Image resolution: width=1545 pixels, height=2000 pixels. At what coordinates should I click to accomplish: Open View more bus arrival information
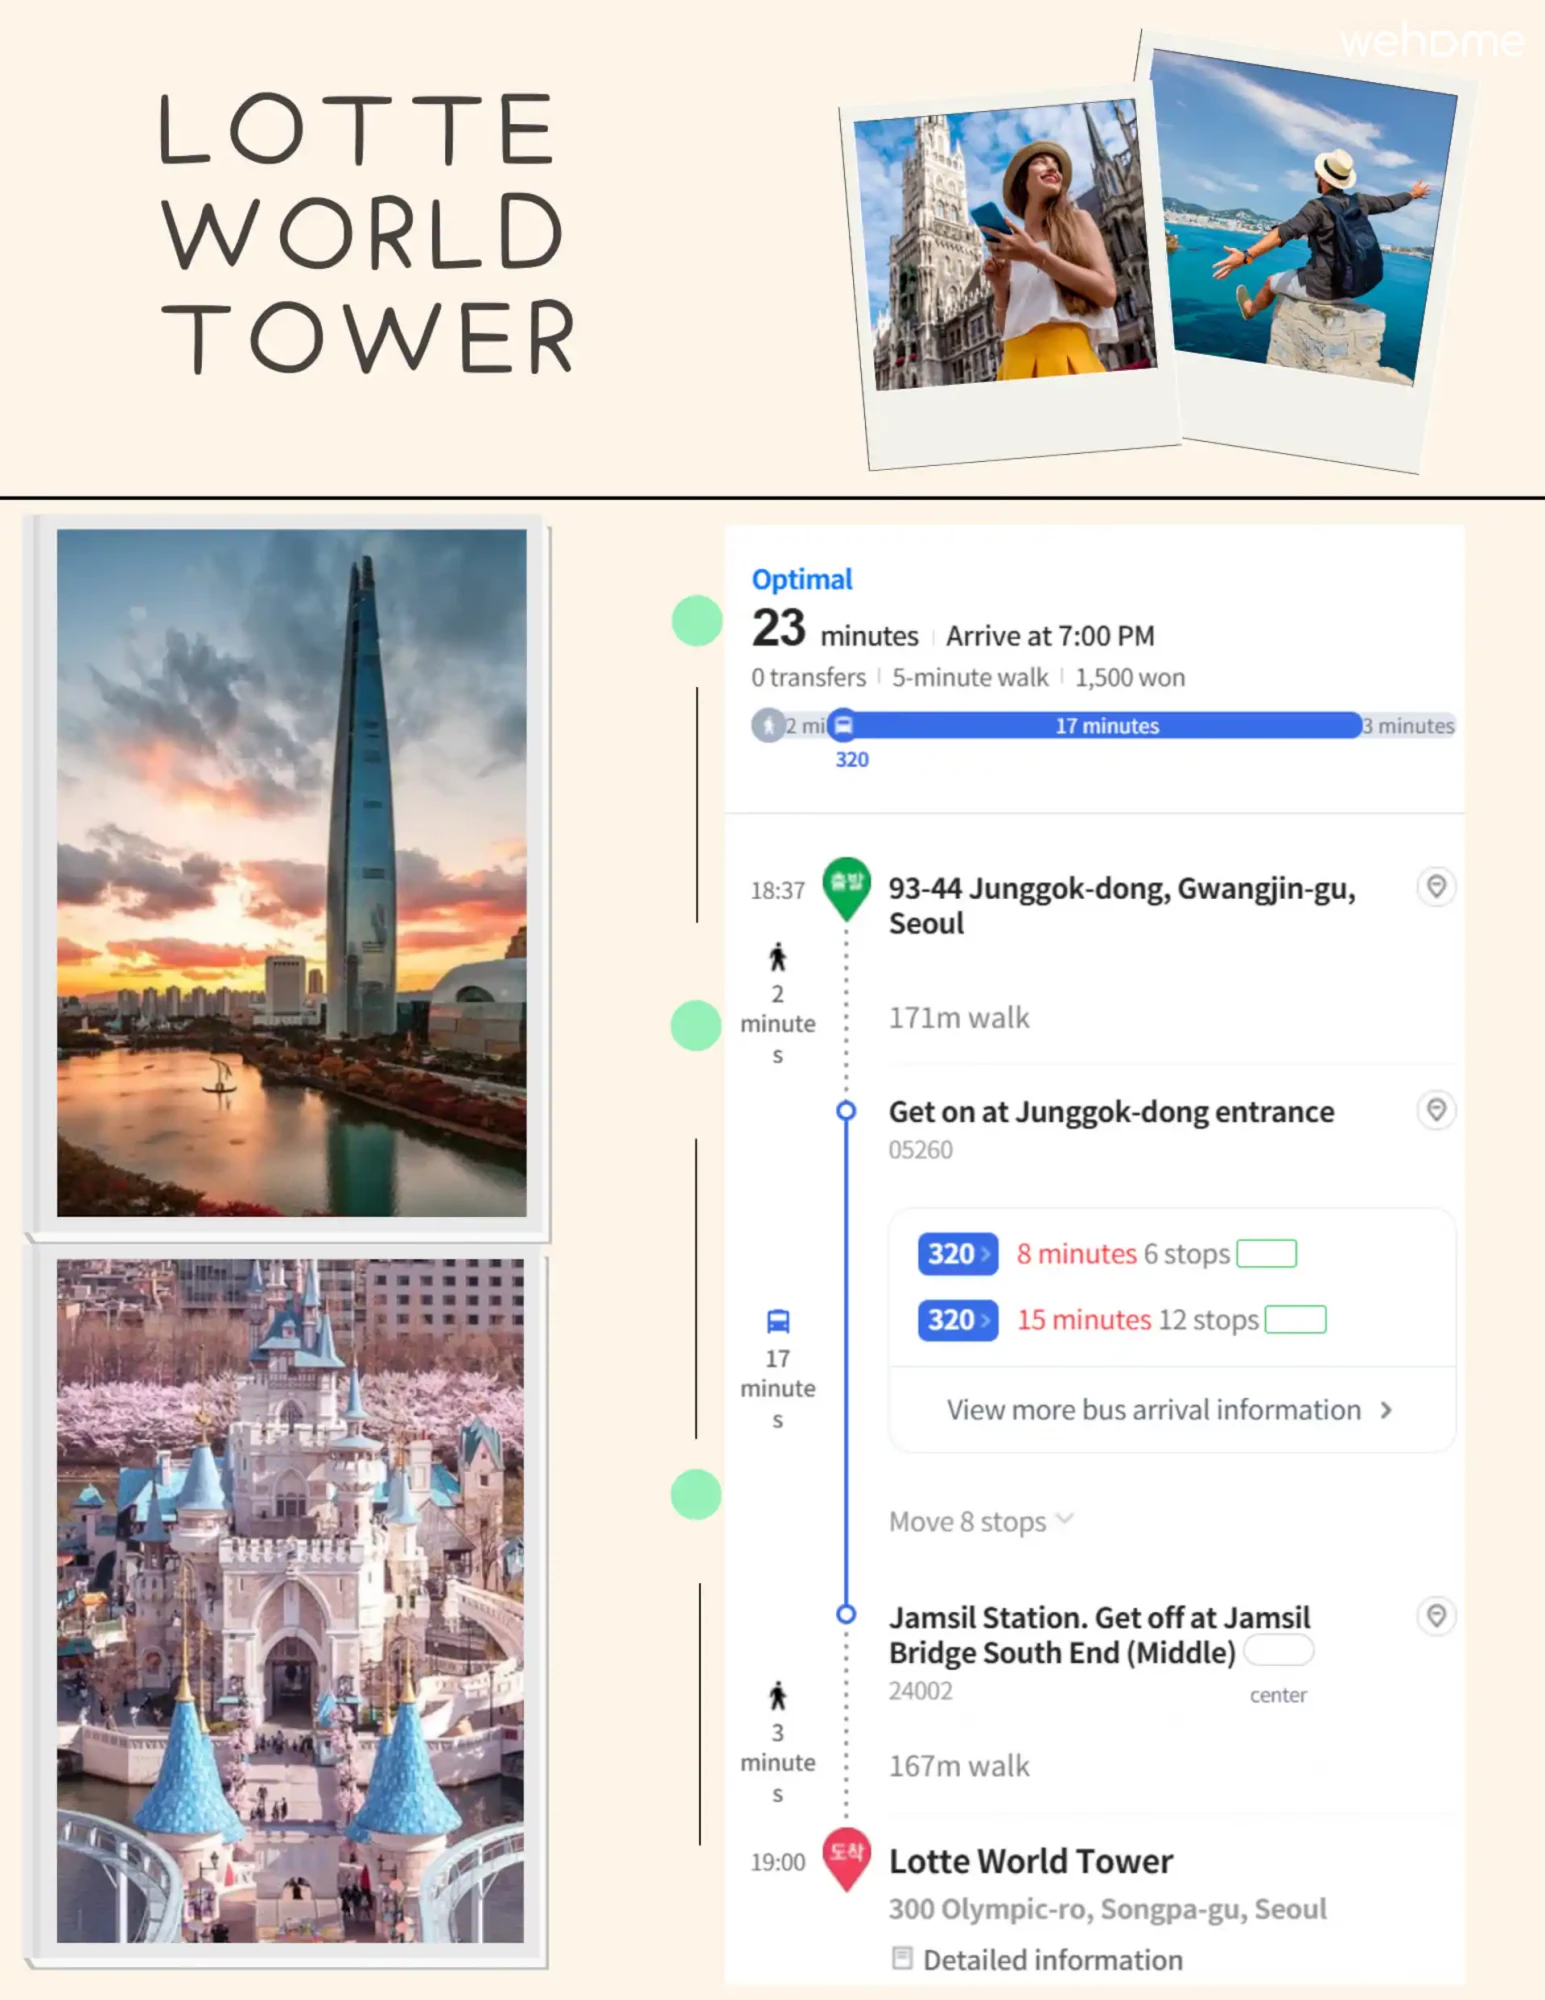tap(1171, 1410)
